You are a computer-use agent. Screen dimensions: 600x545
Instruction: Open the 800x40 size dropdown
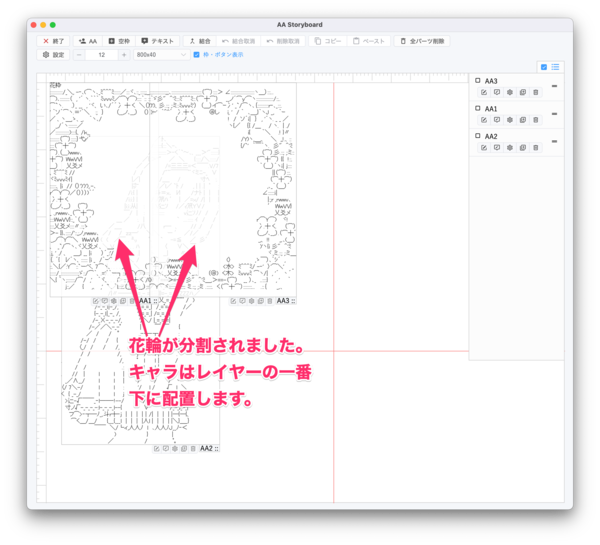[x=160, y=55]
